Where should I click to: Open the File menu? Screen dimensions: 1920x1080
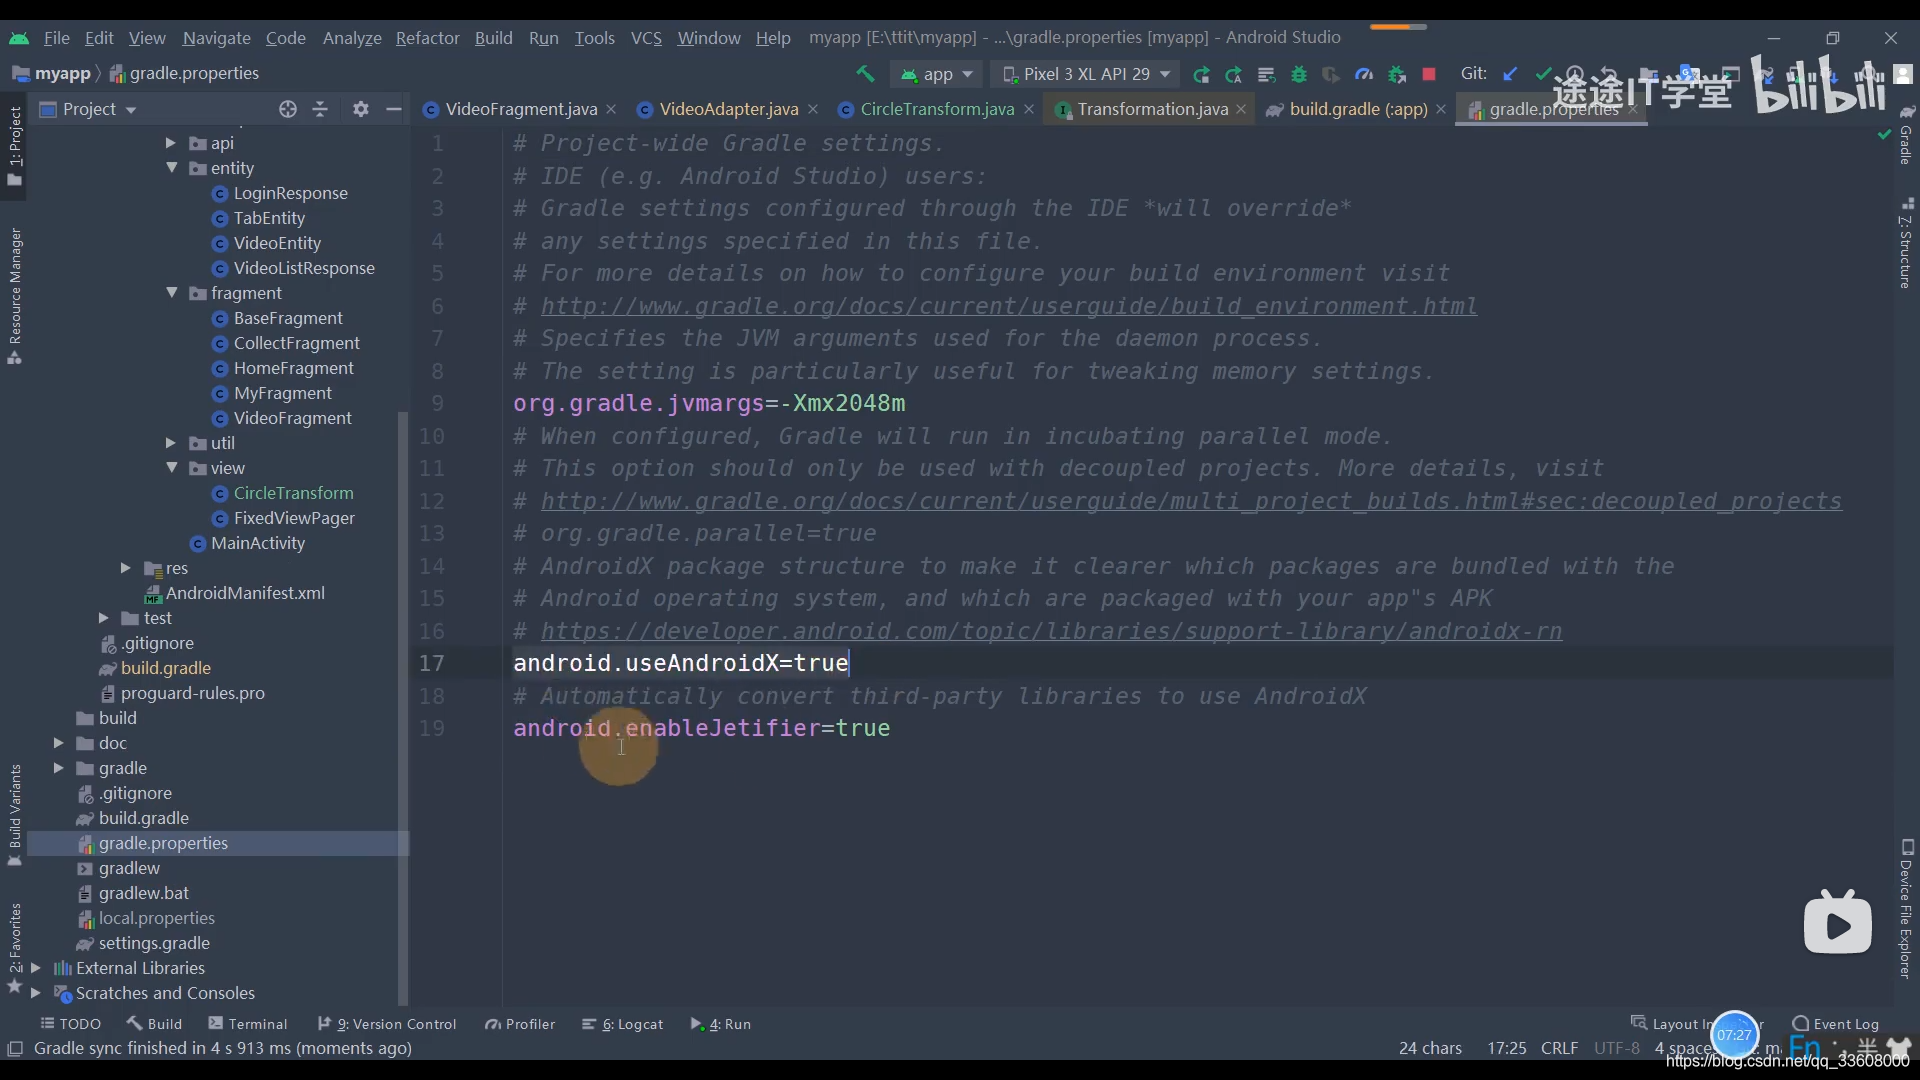(56, 38)
